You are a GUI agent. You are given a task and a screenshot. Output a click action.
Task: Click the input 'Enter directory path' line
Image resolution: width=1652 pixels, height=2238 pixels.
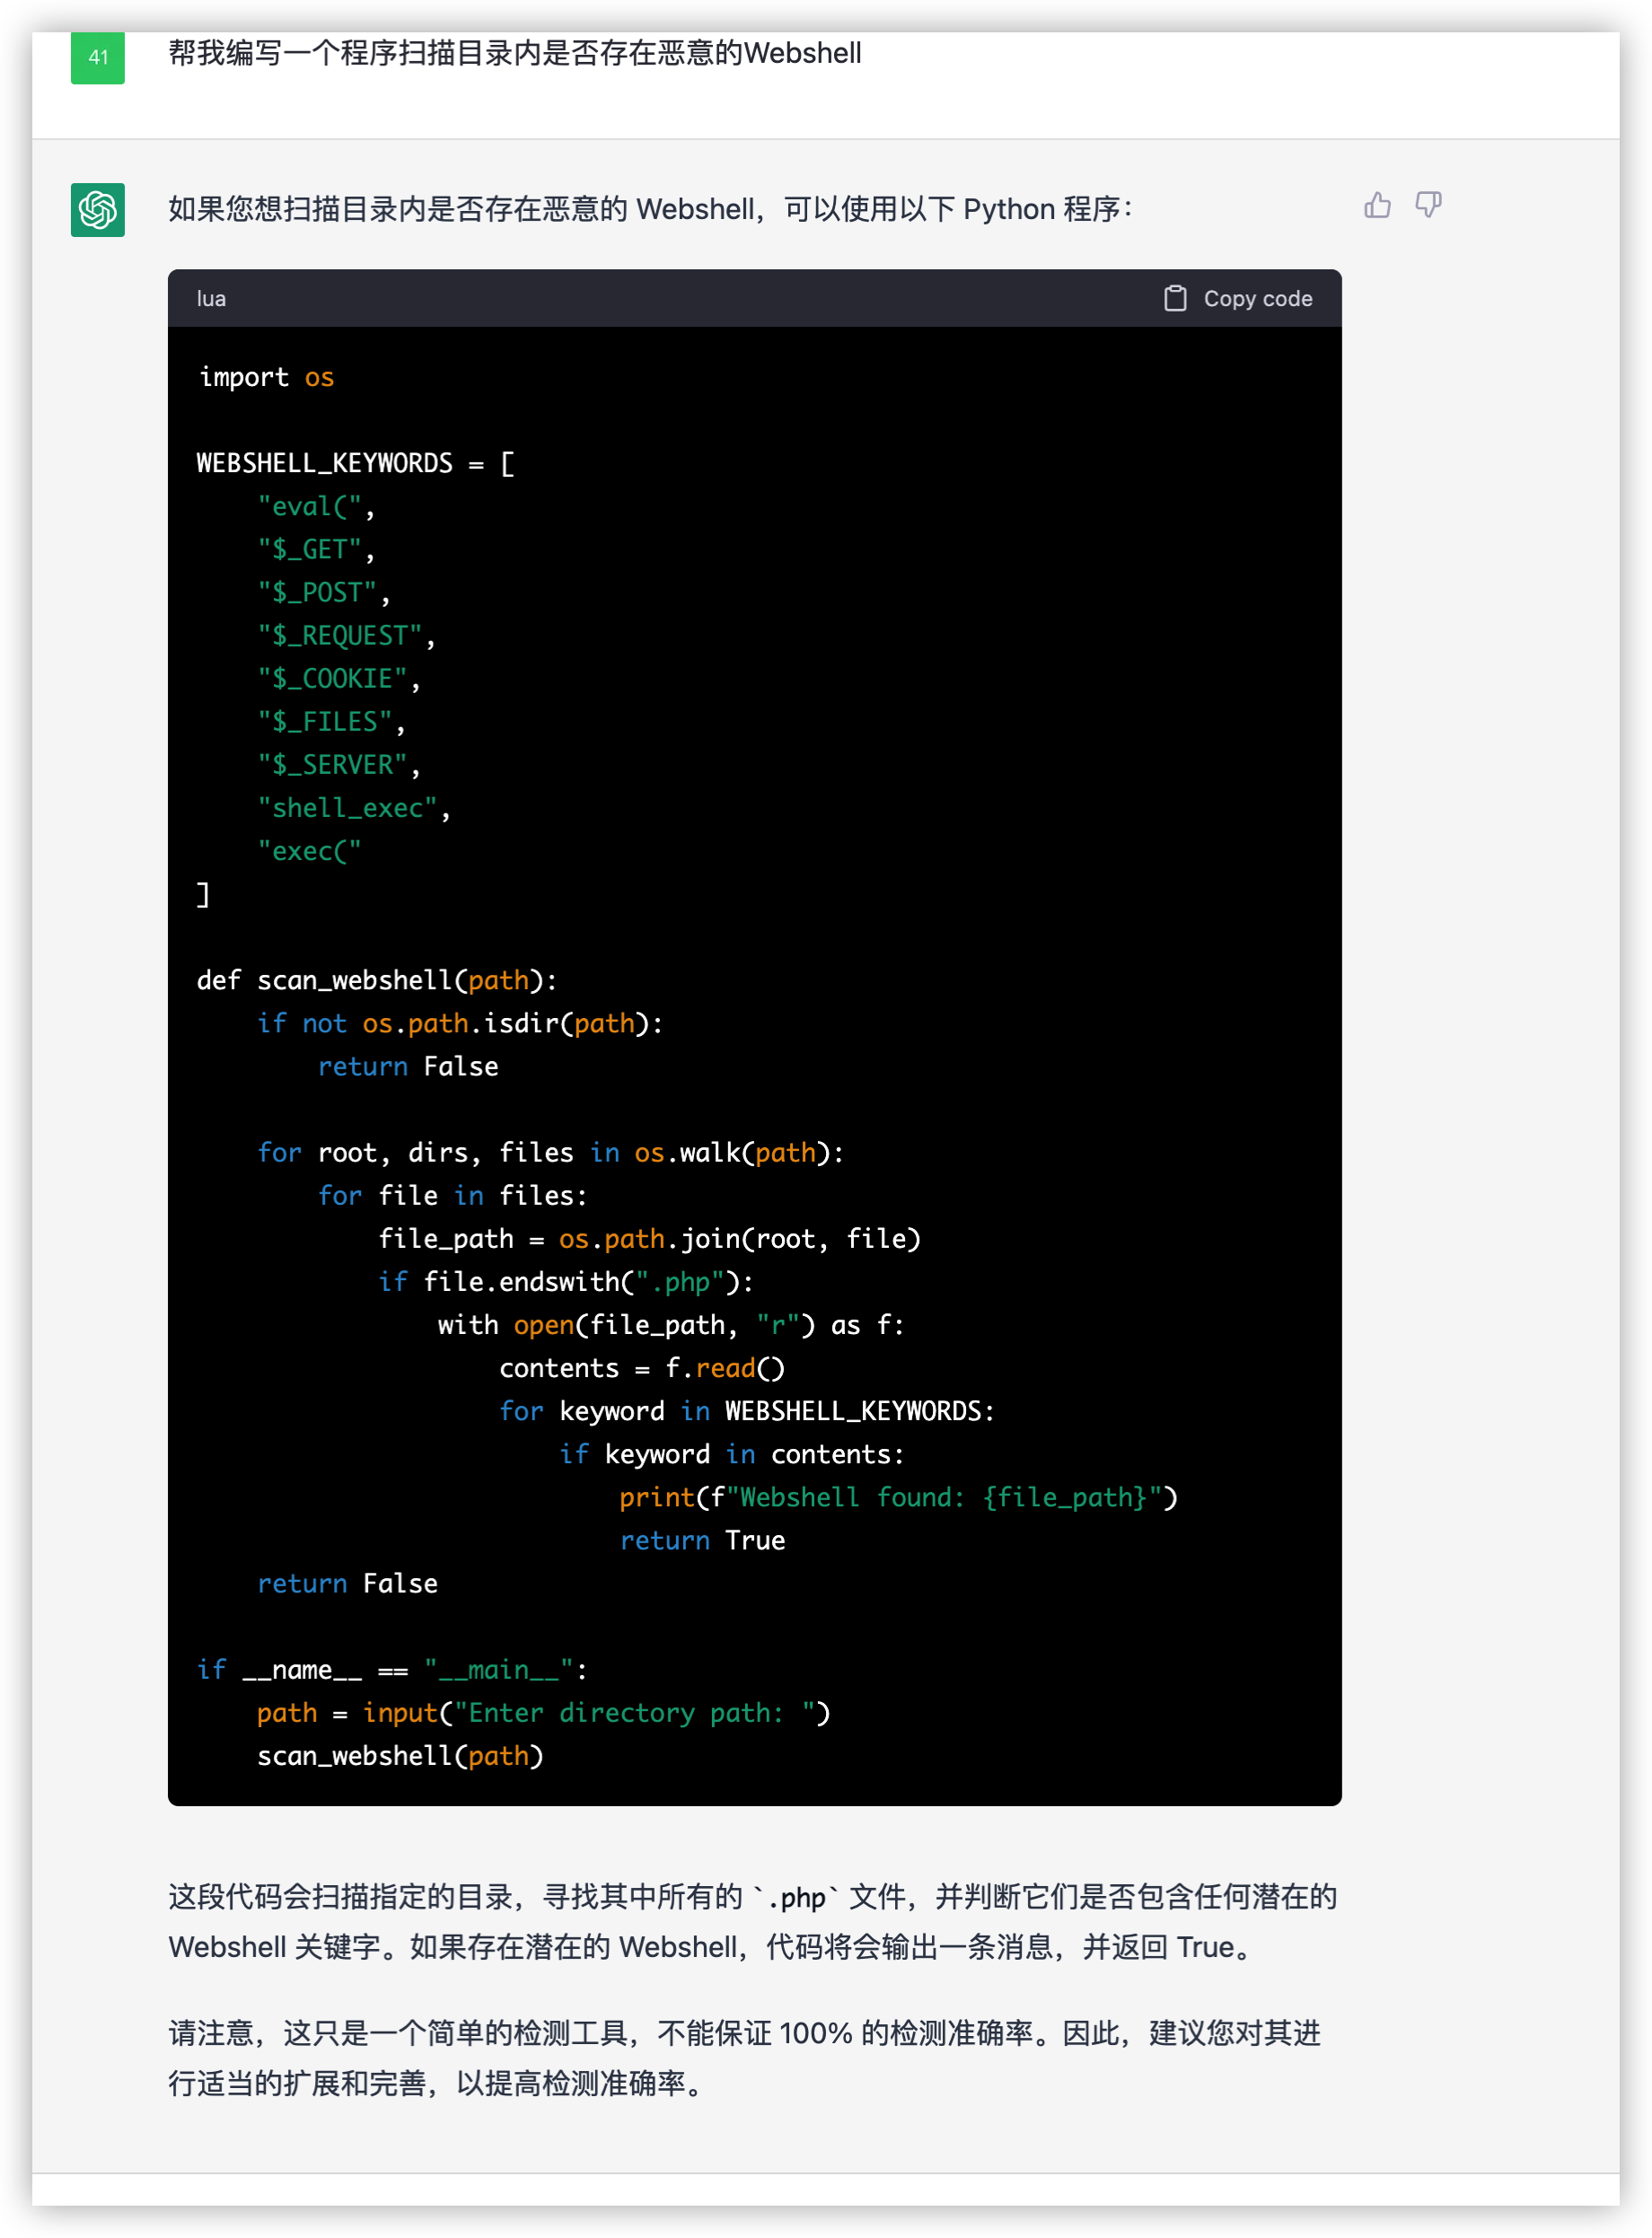(544, 1712)
